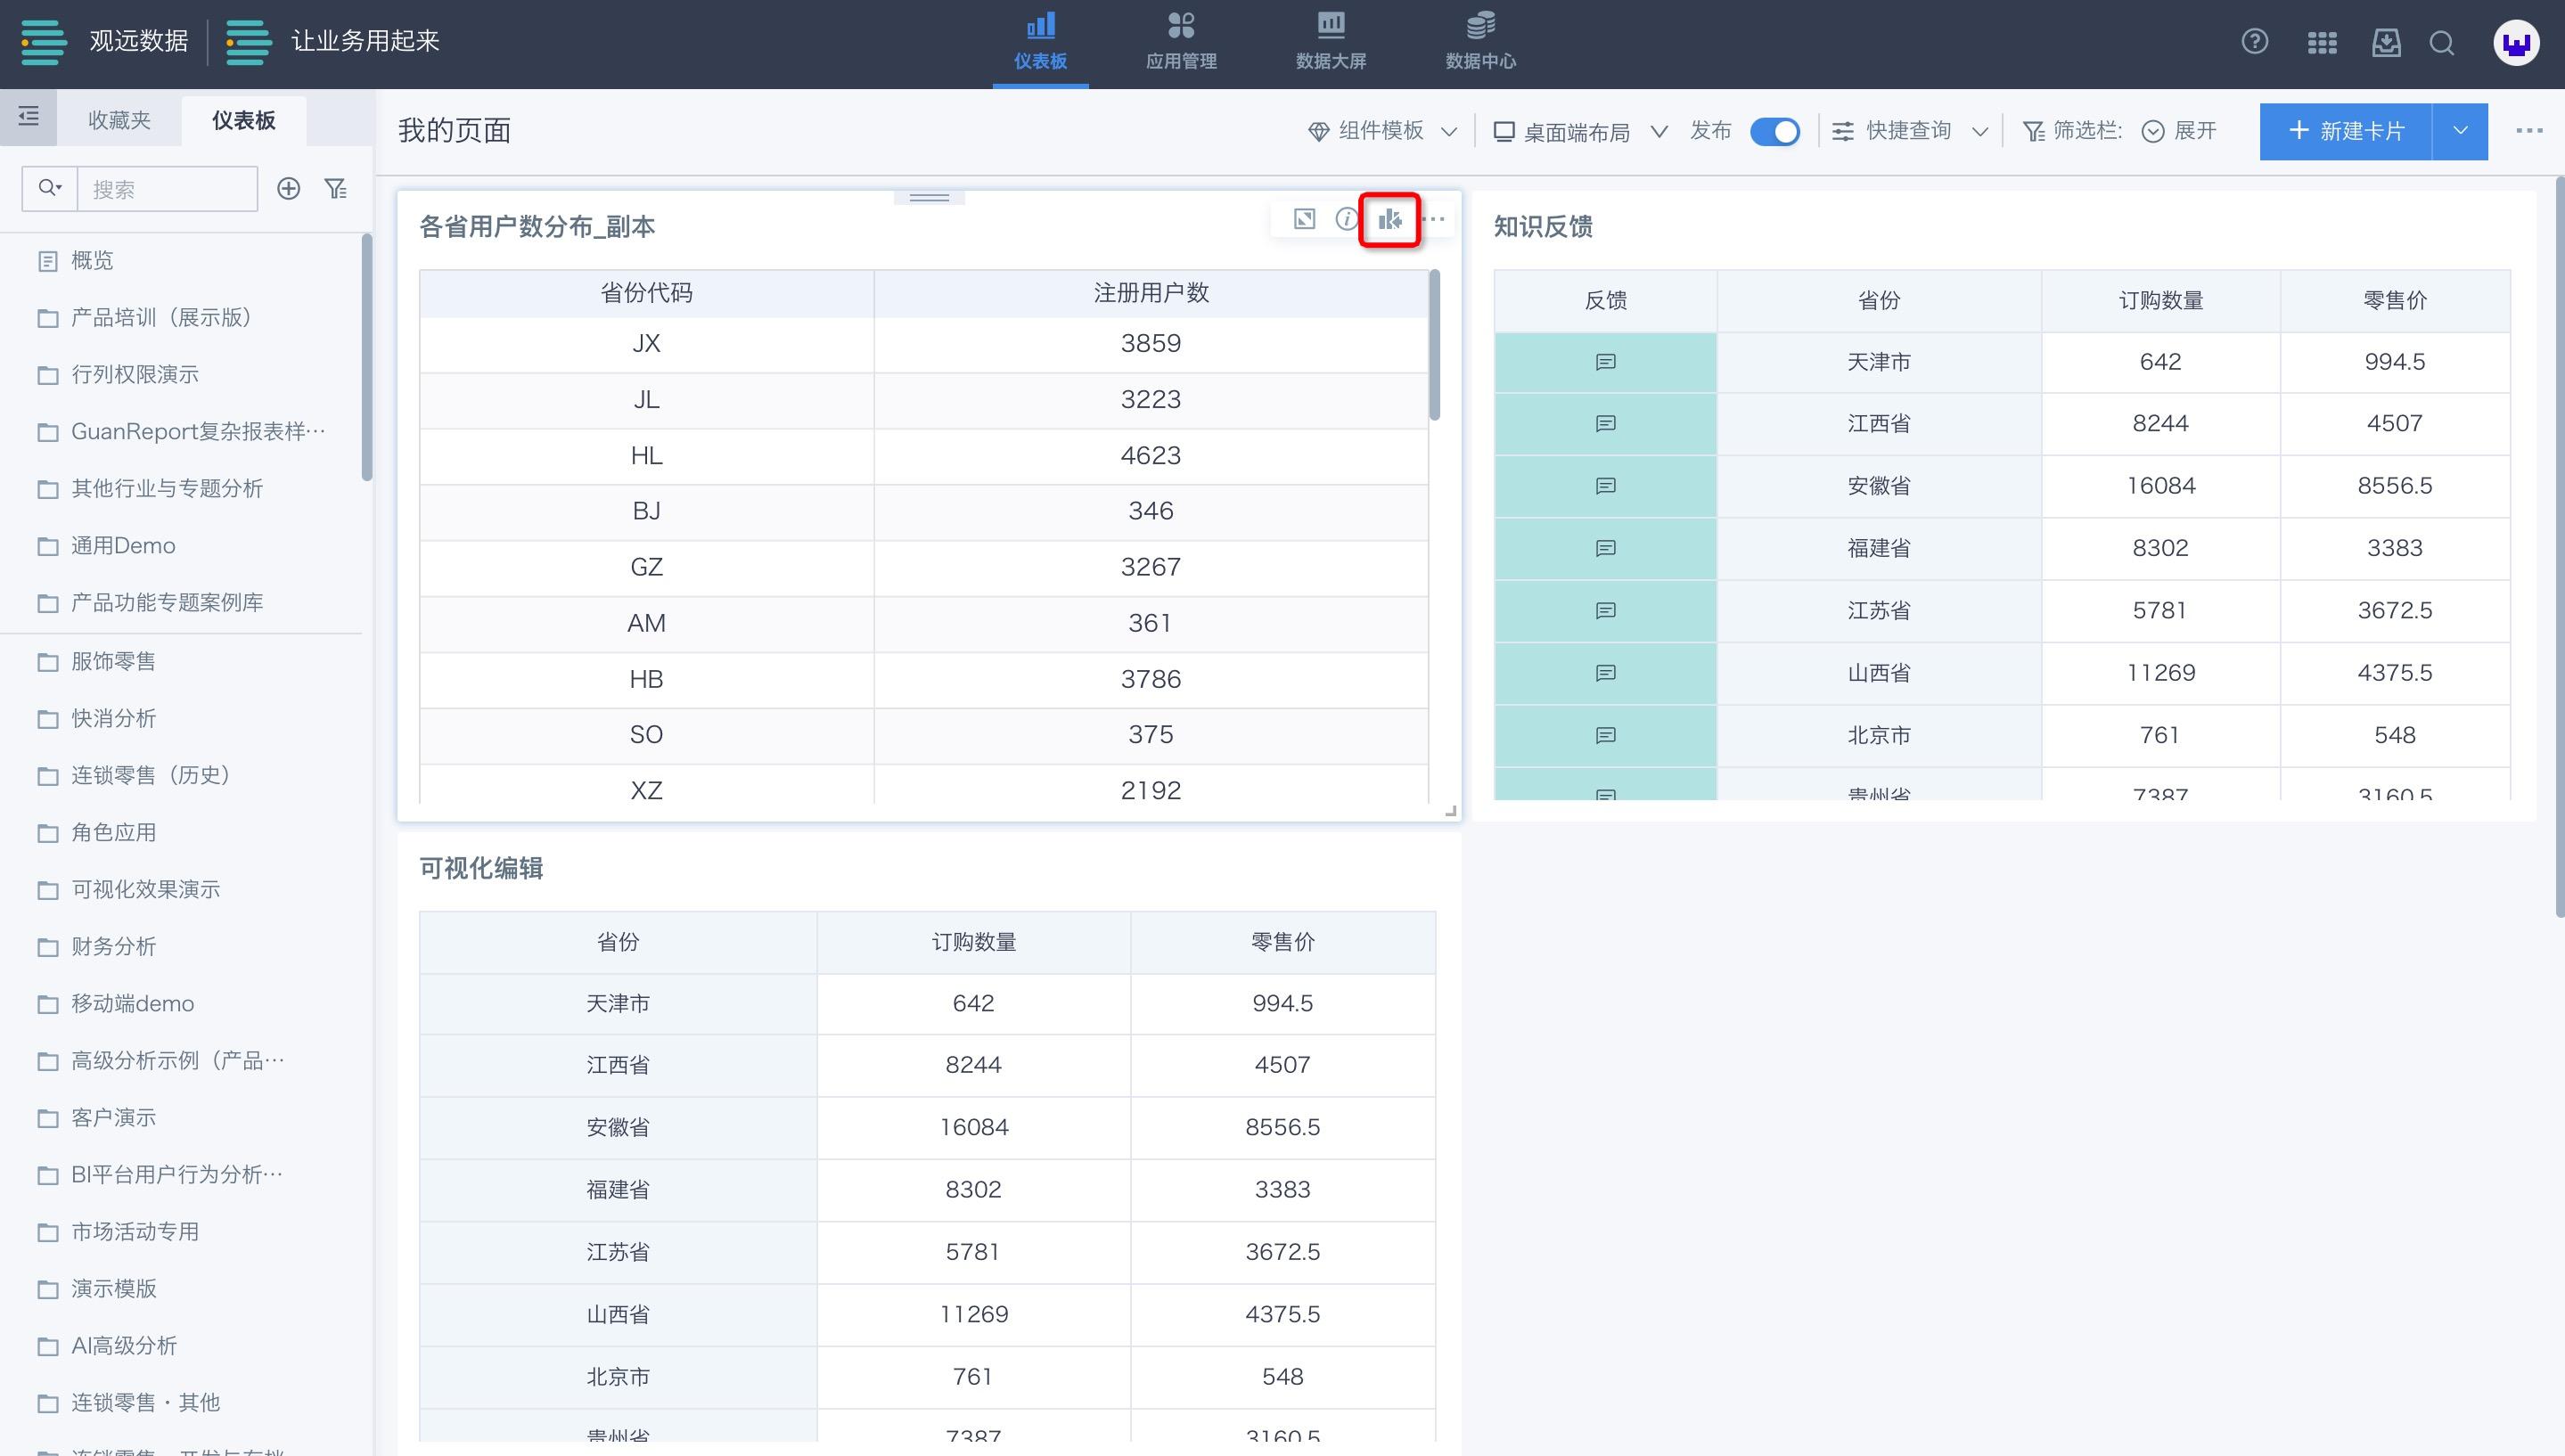Screen dimensions: 2565x1456
Task: Open the help question mark icon
Action: [x=2254, y=42]
